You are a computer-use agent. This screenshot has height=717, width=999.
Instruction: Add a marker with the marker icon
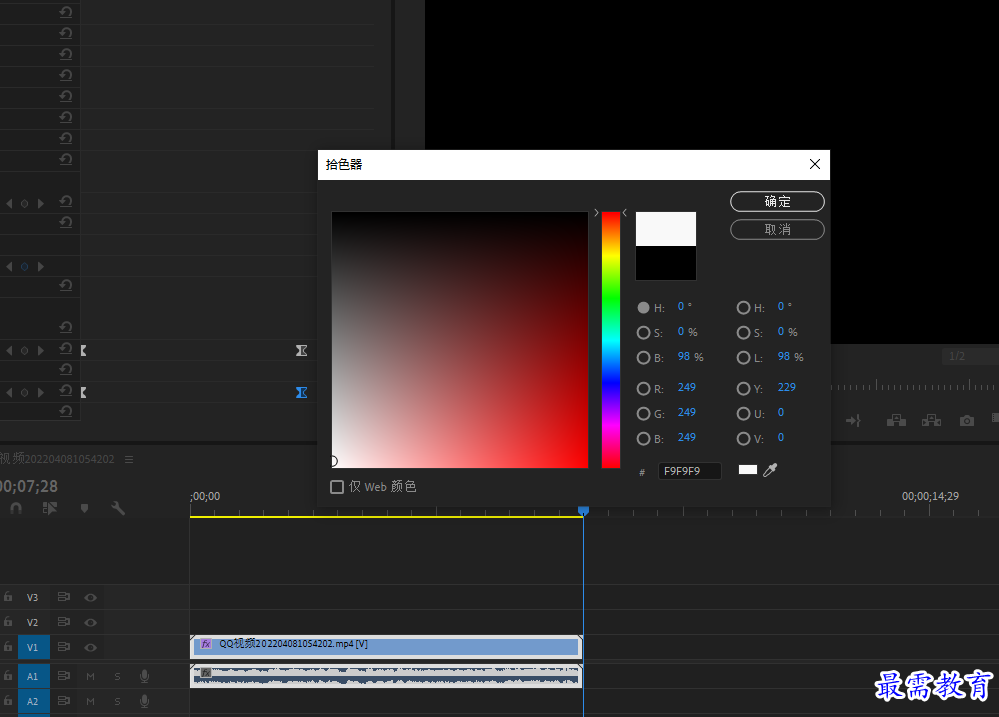tap(84, 508)
